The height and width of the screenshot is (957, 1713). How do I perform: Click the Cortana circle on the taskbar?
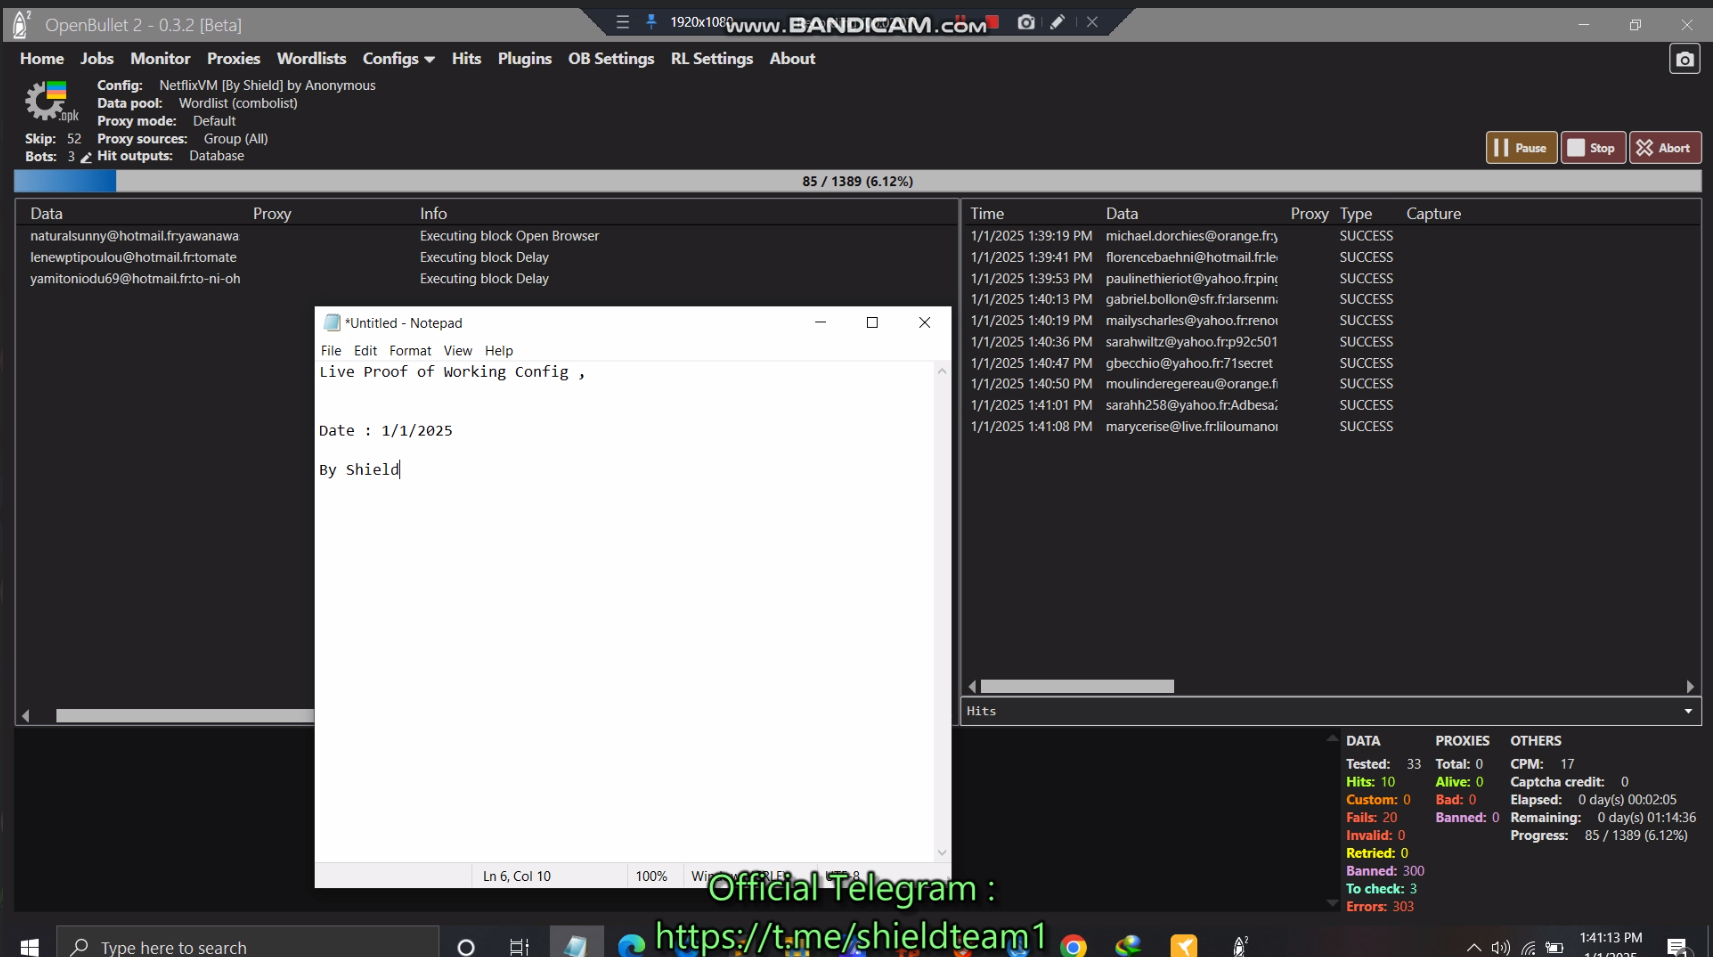coord(465,946)
